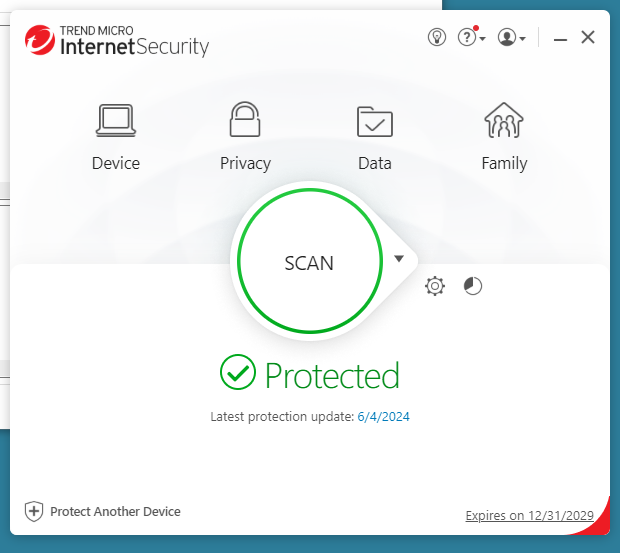The width and height of the screenshot is (620, 553).
Task: Open the Help question mark dropdown
Action: click(470, 38)
